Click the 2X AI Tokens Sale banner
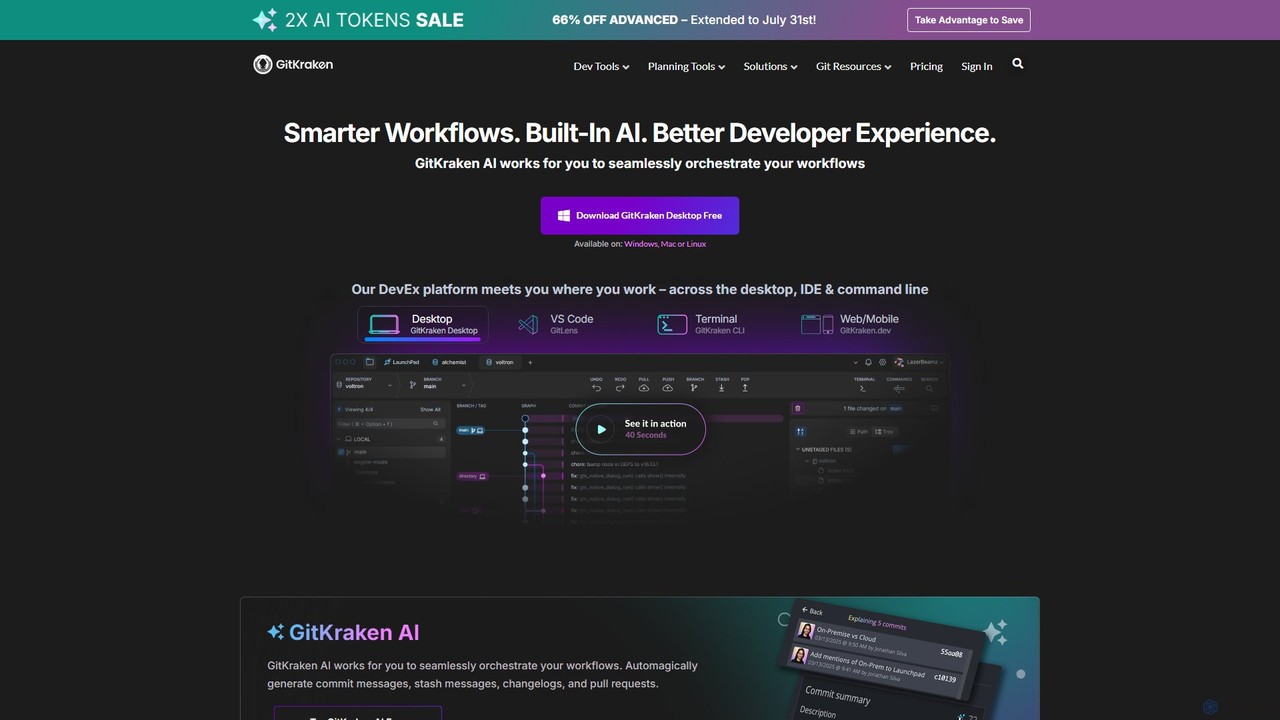The width and height of the screenshot is (1280, 720). (357, 20)
